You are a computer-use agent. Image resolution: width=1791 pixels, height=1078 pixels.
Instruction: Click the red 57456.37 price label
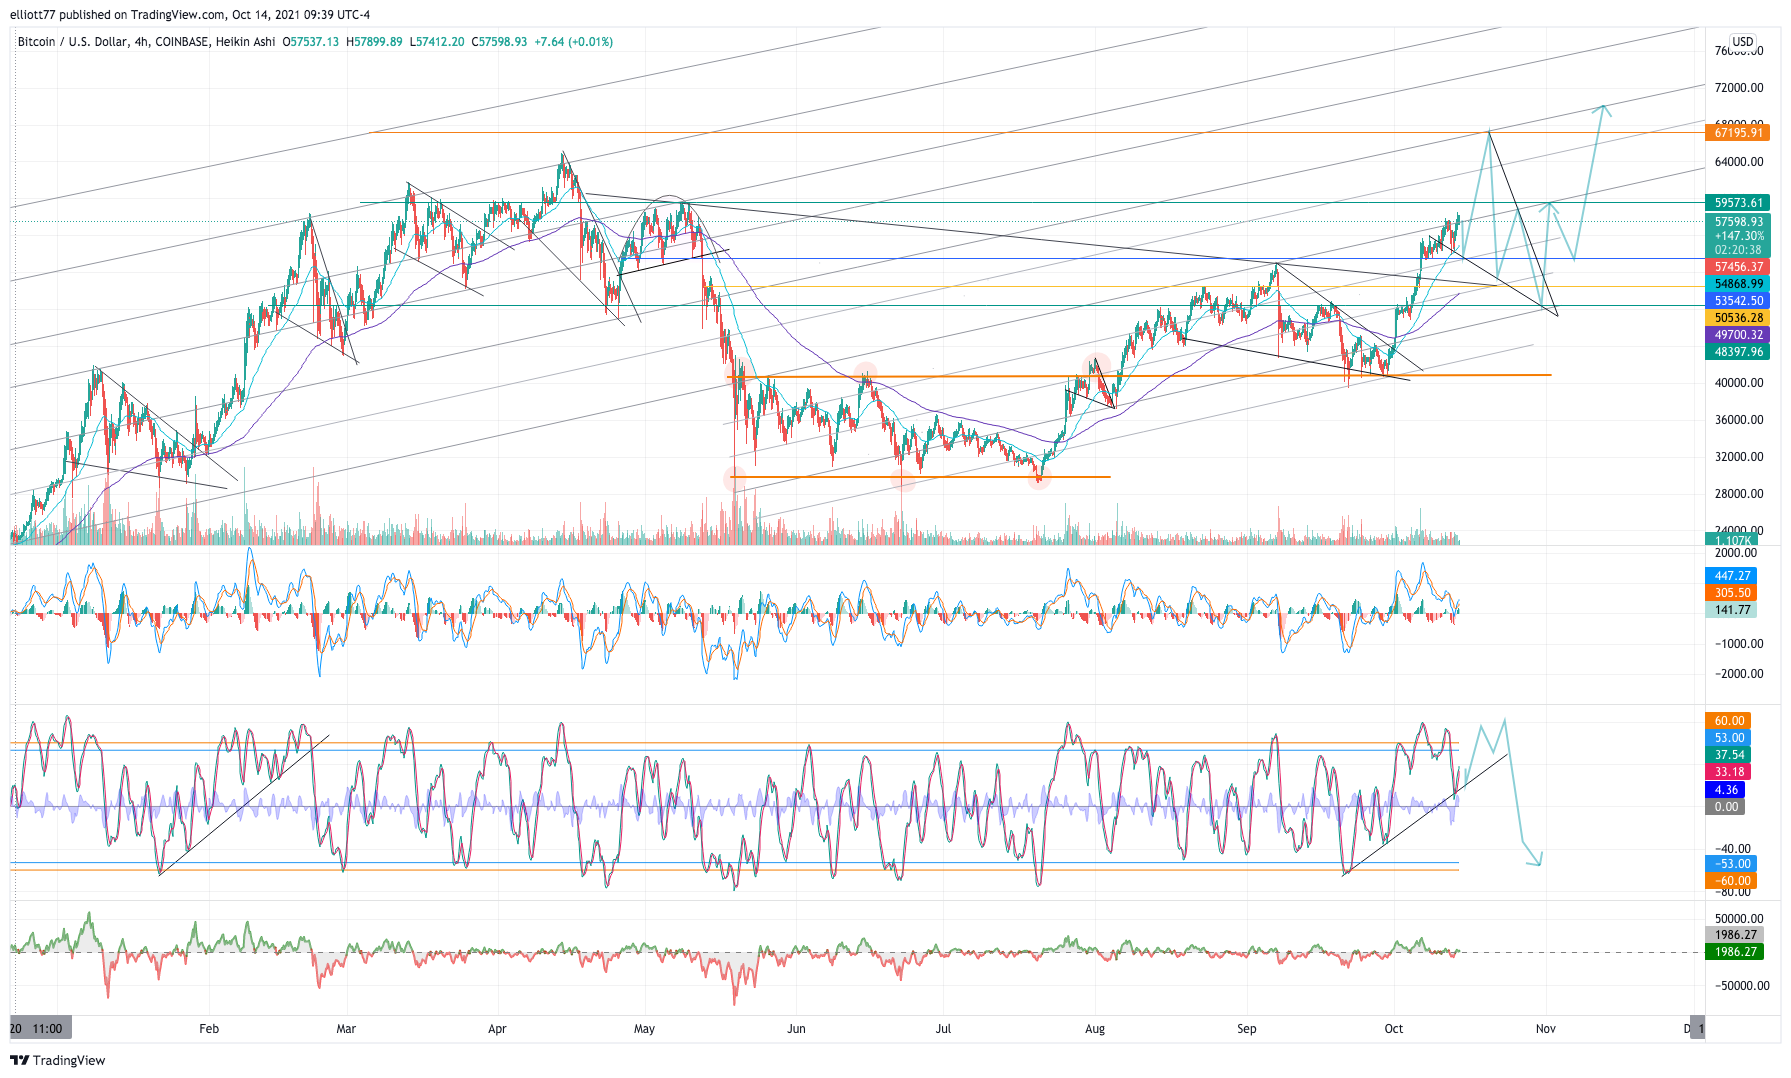1737,267
